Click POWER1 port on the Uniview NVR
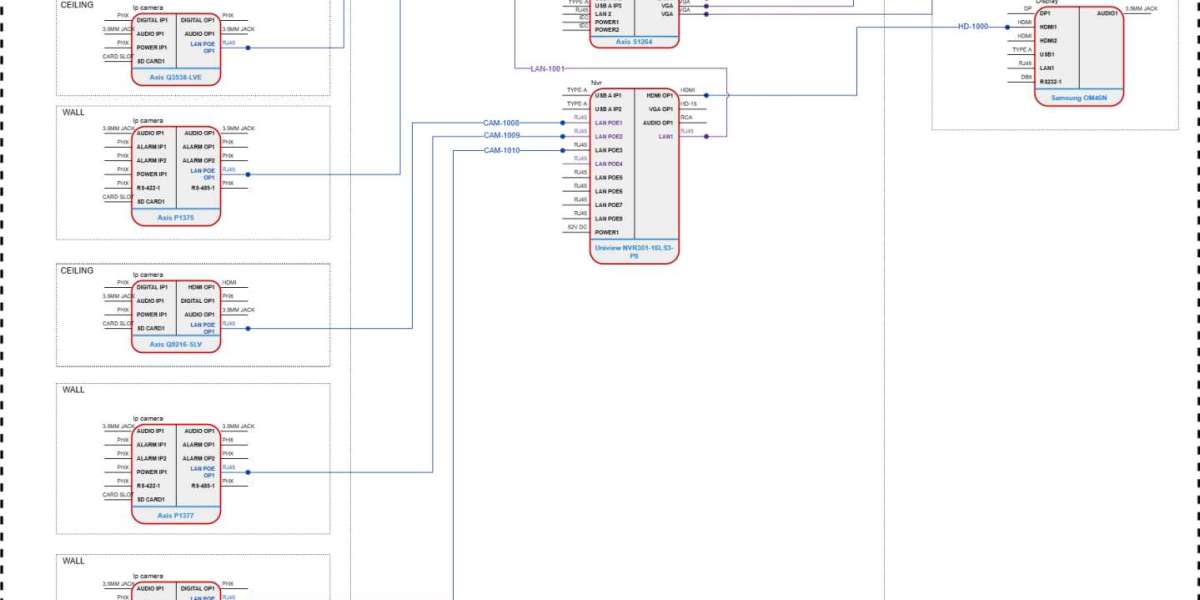 [x=607, y=233]
